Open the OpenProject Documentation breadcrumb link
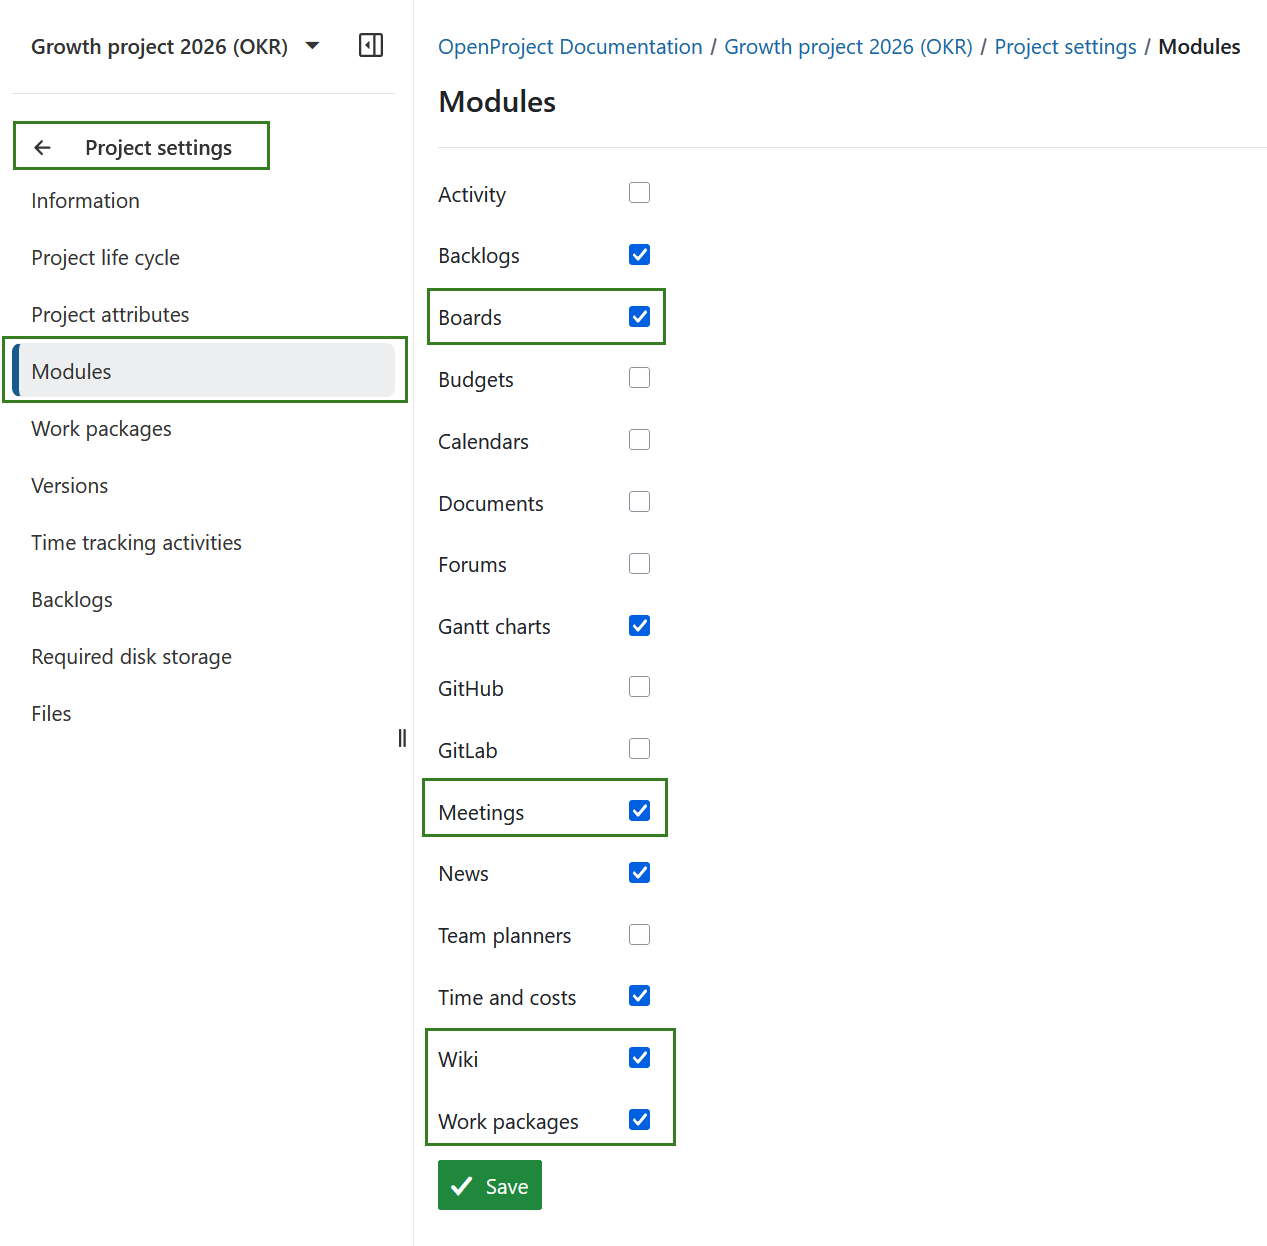1267x1246 pixels. [569, 46]
